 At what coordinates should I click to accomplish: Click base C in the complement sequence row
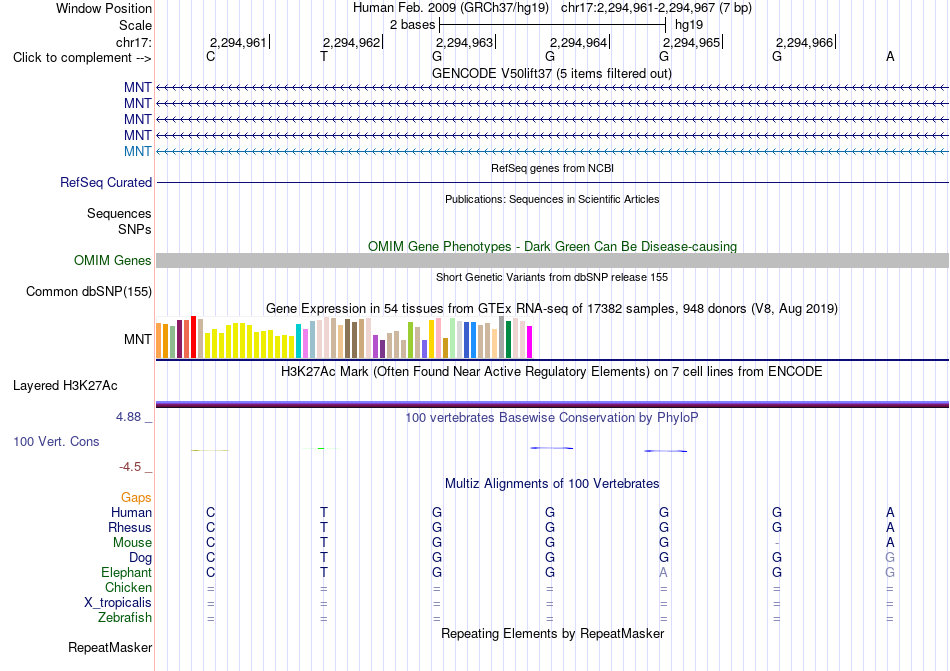(x=210, y=56)
